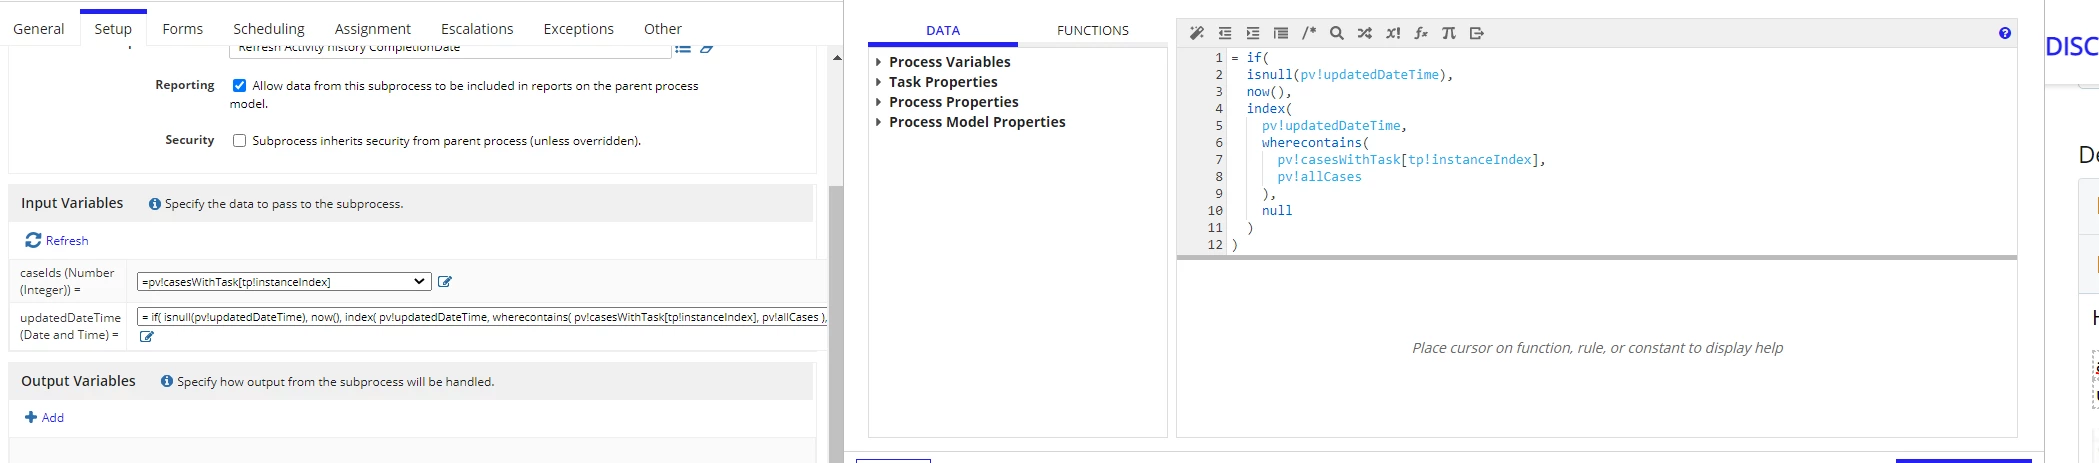The width and height of the screenshot is (2099, 463).
Task: Switch to the Assignment tab
Action: point(373,29)
